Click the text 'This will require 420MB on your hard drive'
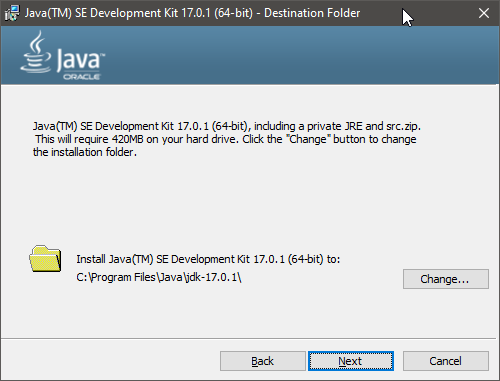The height and width of the screenshot is (381, 500). [137, 139]
